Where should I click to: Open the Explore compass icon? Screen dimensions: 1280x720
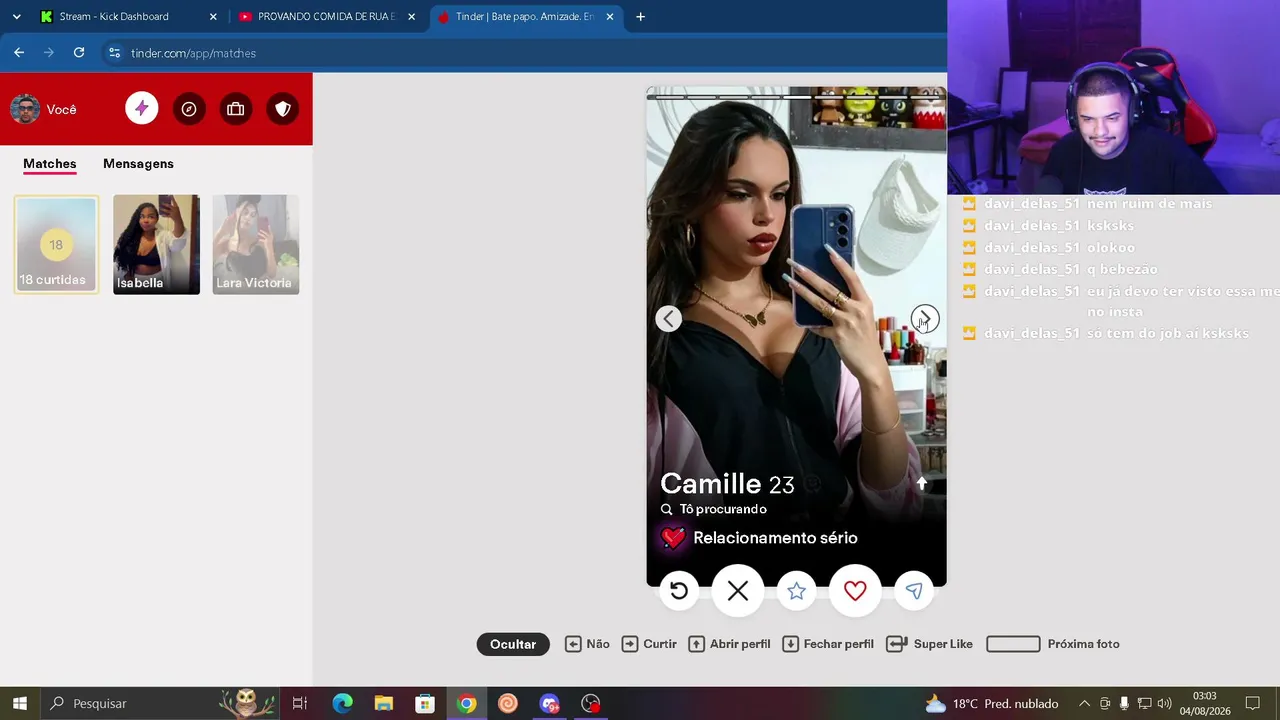(189, 109)
